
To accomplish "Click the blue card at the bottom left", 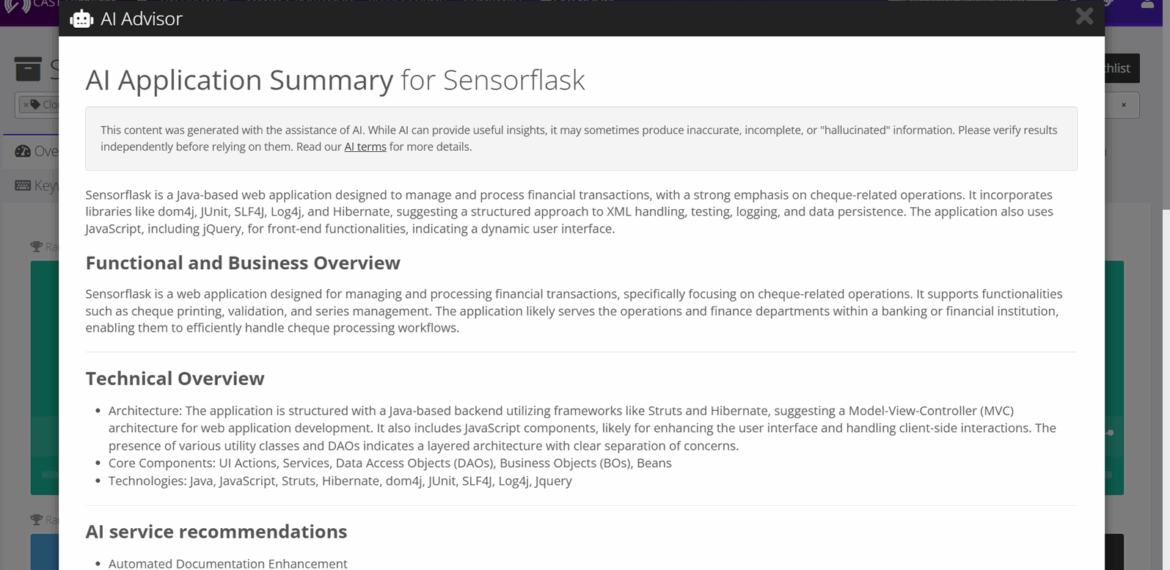I will (x=44, y=552).
